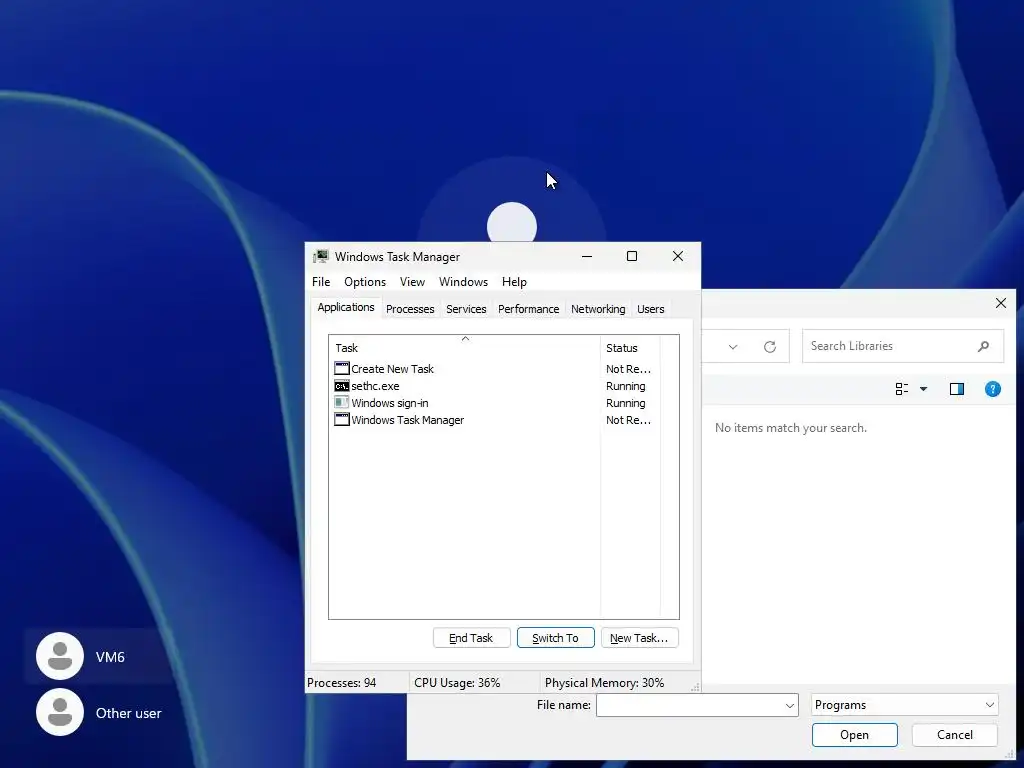Click refresh icon in the file dialog
This screenshot has height=768, width=1024.
click(770, 347)
